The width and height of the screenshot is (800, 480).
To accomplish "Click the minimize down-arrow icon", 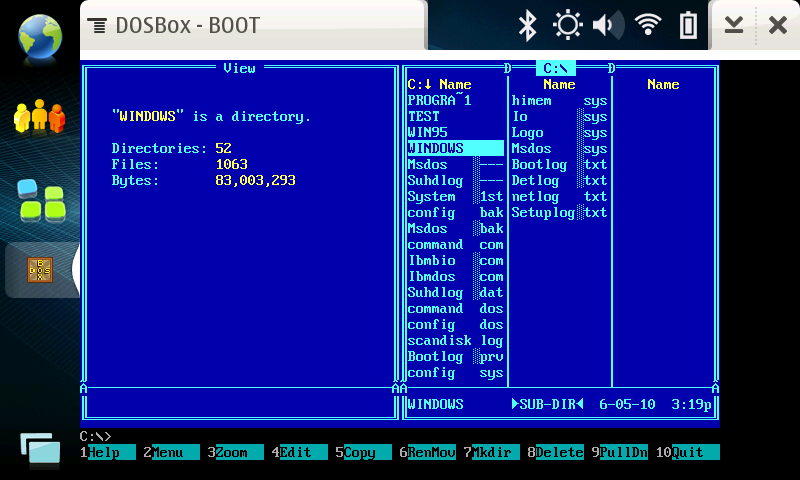I will 734,25.
